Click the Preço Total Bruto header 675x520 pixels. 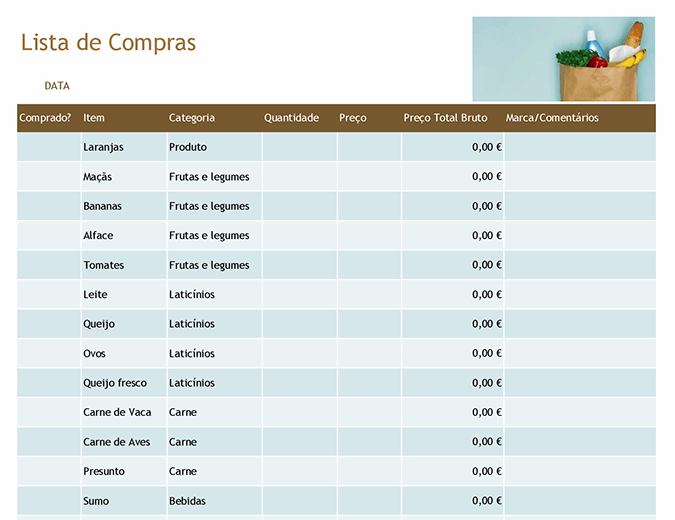pos(446,118)
